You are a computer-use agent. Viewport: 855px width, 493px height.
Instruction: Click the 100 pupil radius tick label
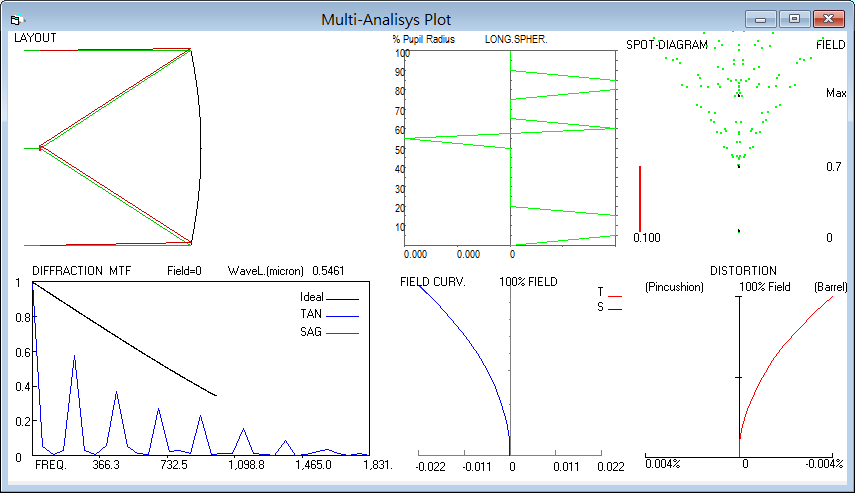point(402,53)
